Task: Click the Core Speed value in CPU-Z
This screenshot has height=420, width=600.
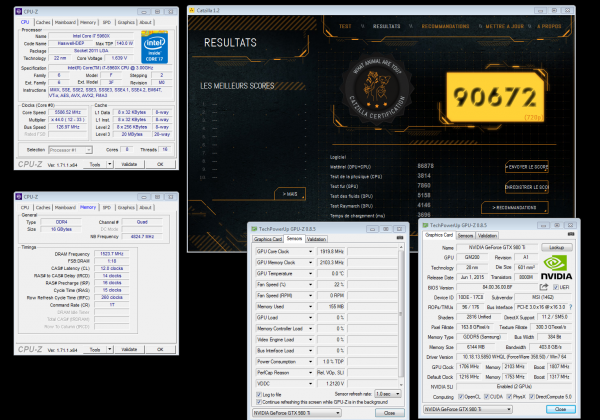Action: pos(68,112)
